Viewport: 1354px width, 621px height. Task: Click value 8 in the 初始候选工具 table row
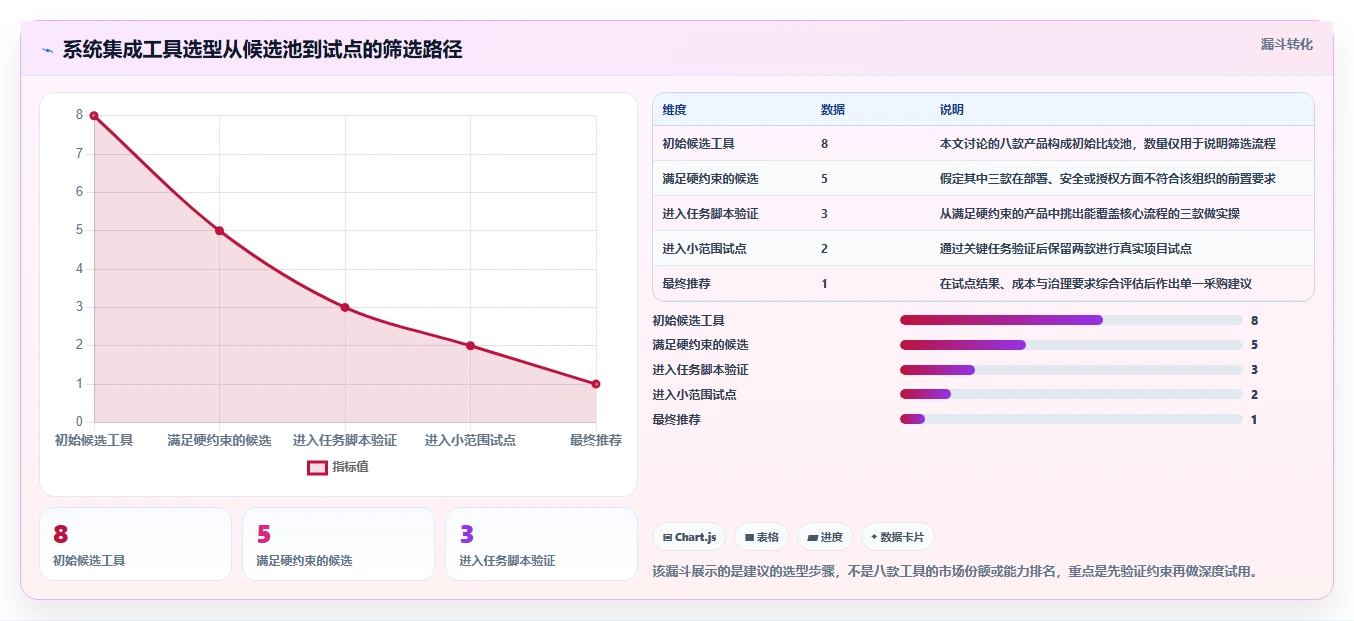pyautogui.click(x=824, y=144)
